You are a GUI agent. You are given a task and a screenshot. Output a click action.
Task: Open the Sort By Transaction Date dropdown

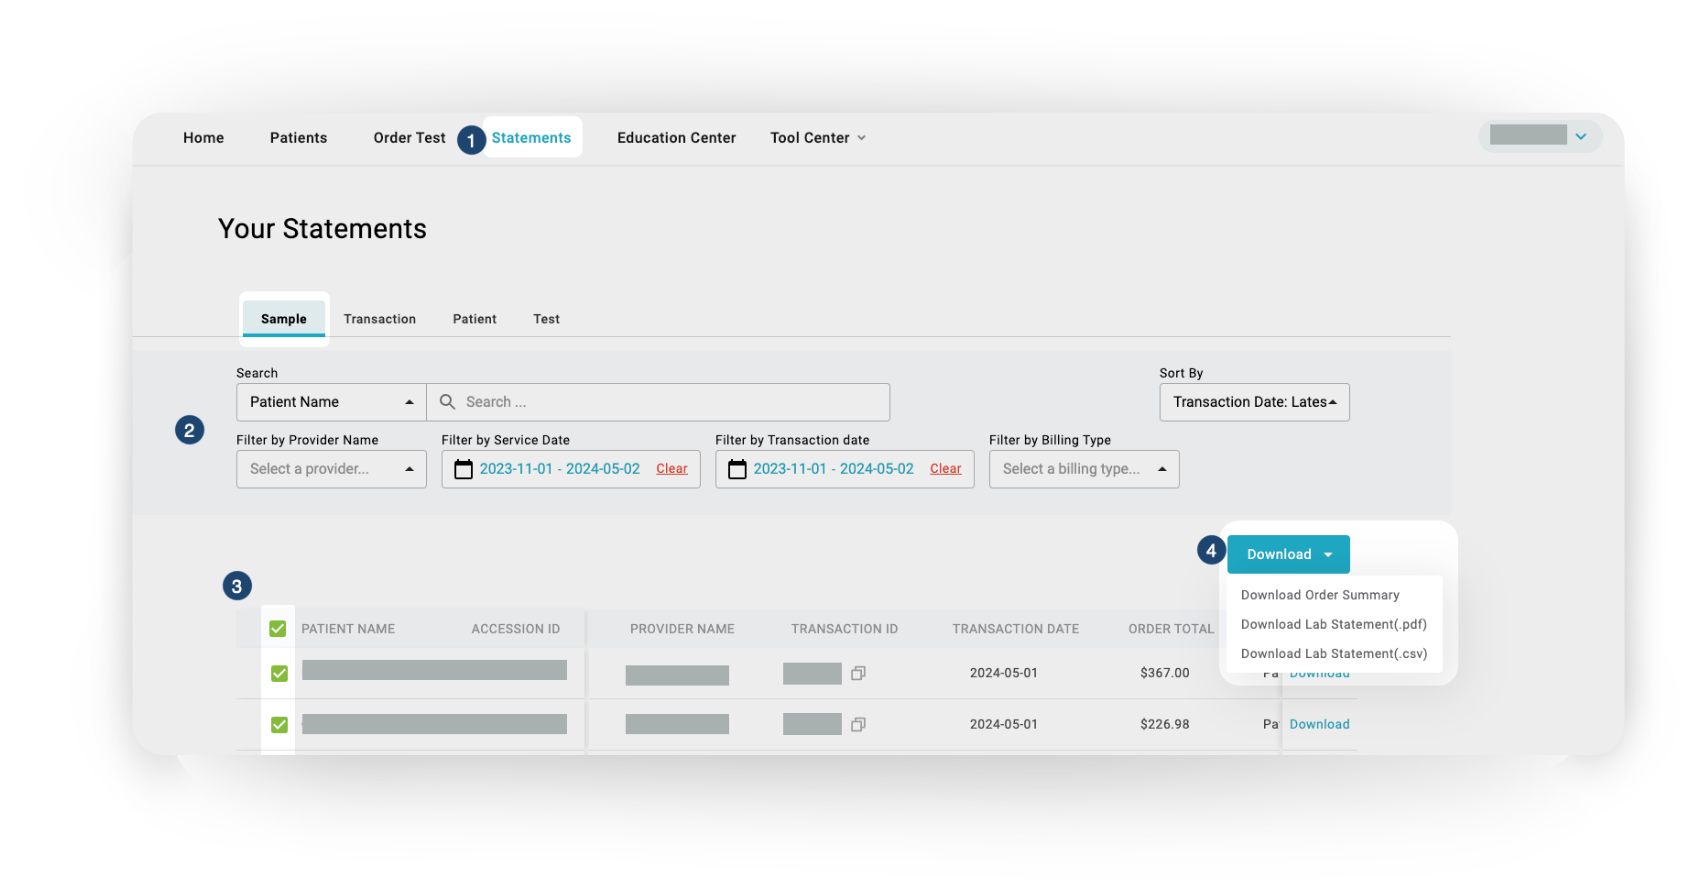coord(1254,402)
